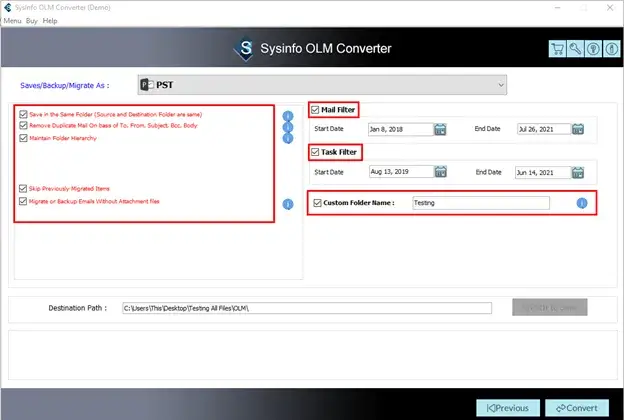Image resolution: width=624 pixels, height=420 pixels.
Task: Click the Convert button
Action: pos(577,408)
